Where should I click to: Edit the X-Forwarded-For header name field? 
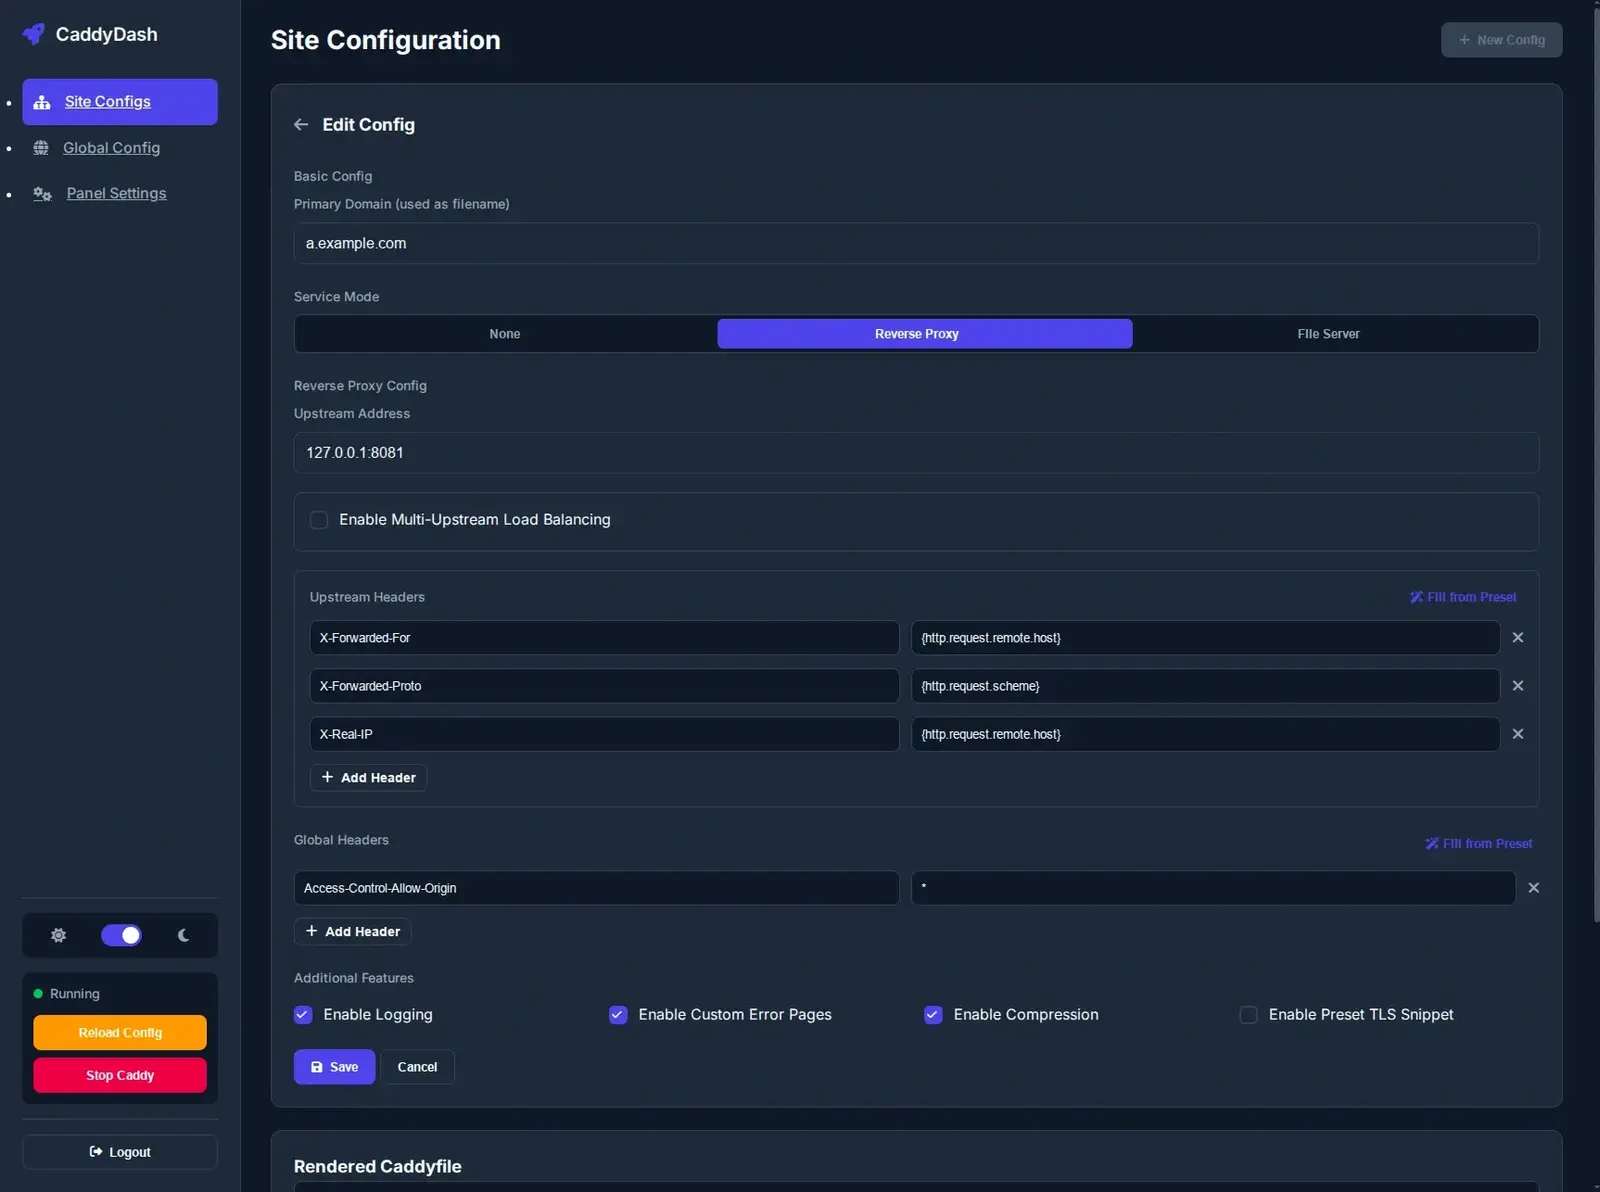tap(604, 638)
